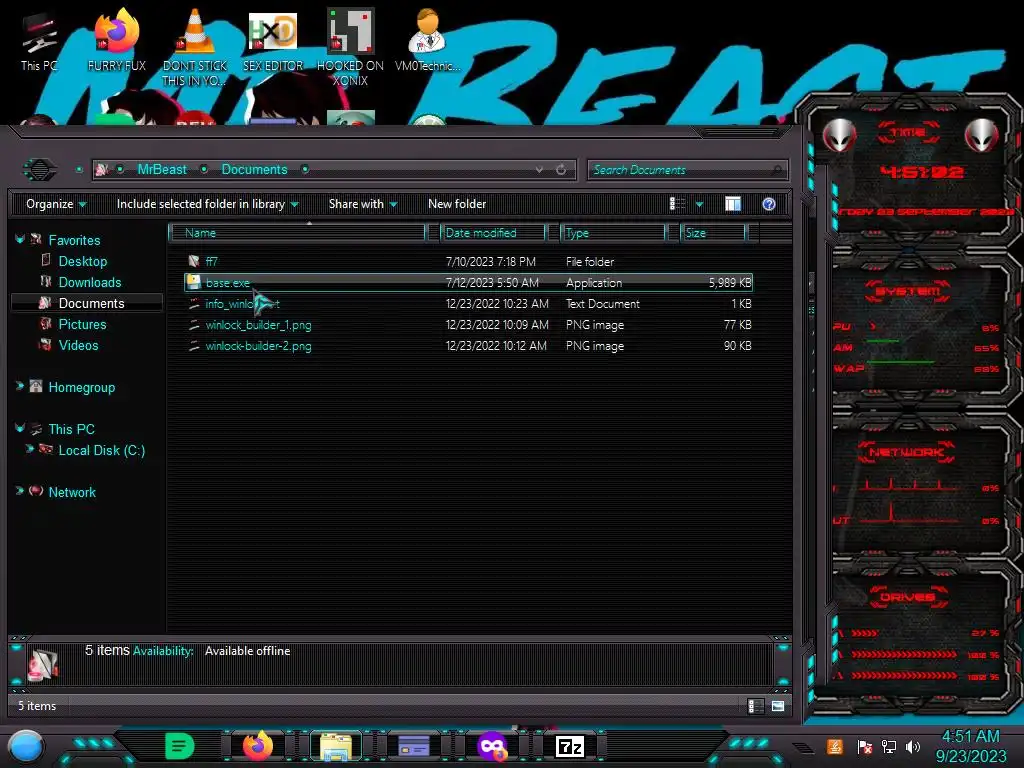Sort by Type column header
The image size is (1024, 768).
[x=613, y=232]
